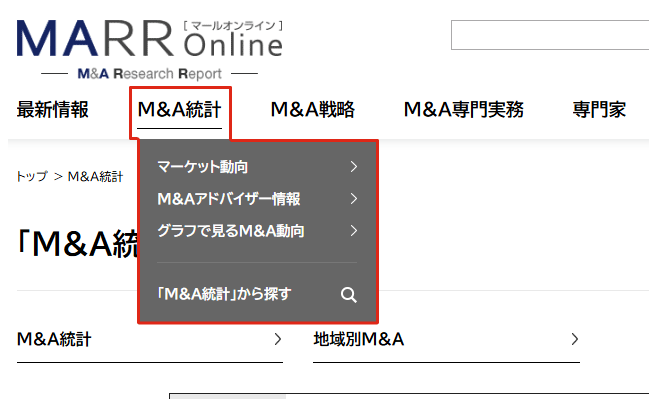The height and width of the screenshot is (400, 649).
Task: Go to トップ breadcrumb link
Action: (32, 177)
